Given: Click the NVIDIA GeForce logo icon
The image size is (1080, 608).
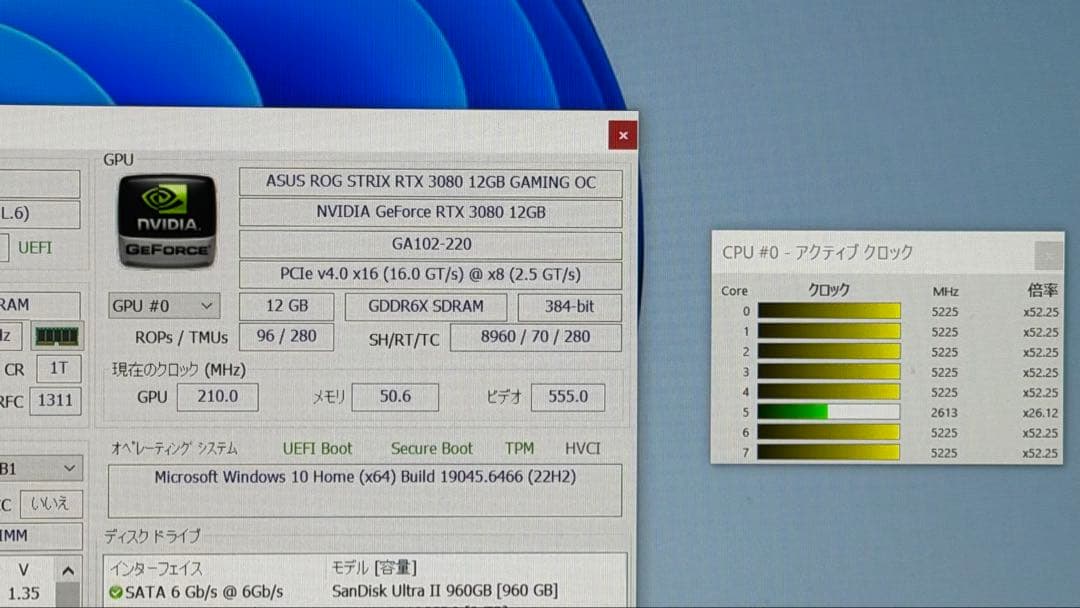Looking at the screenshot, I should pos(165,222).
